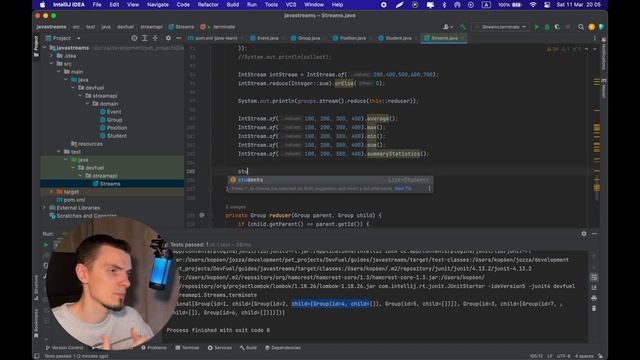The width and height of the screenshot is (640, 360).
Task: Open Apple menu
Action: point(42,5)
